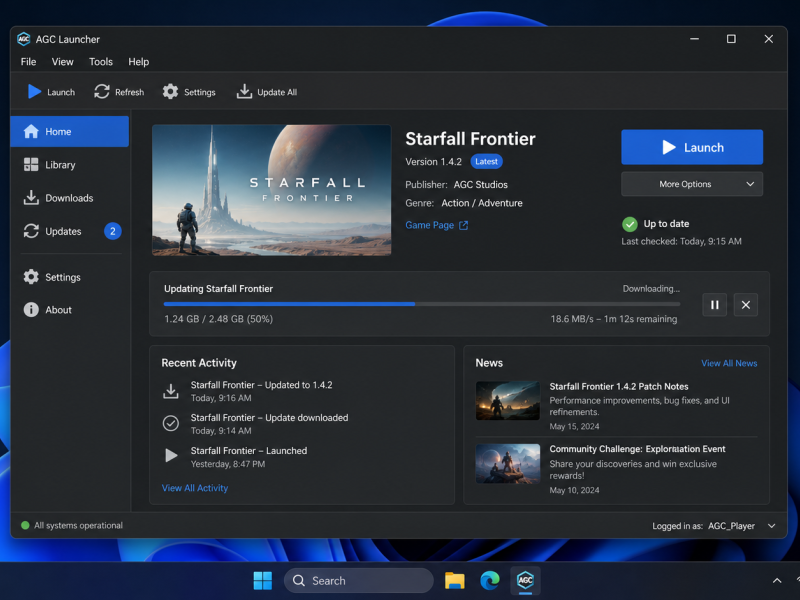Click the 'Action / Adventure' genre text
Viewport: 800px width, 600px height.
482,203
